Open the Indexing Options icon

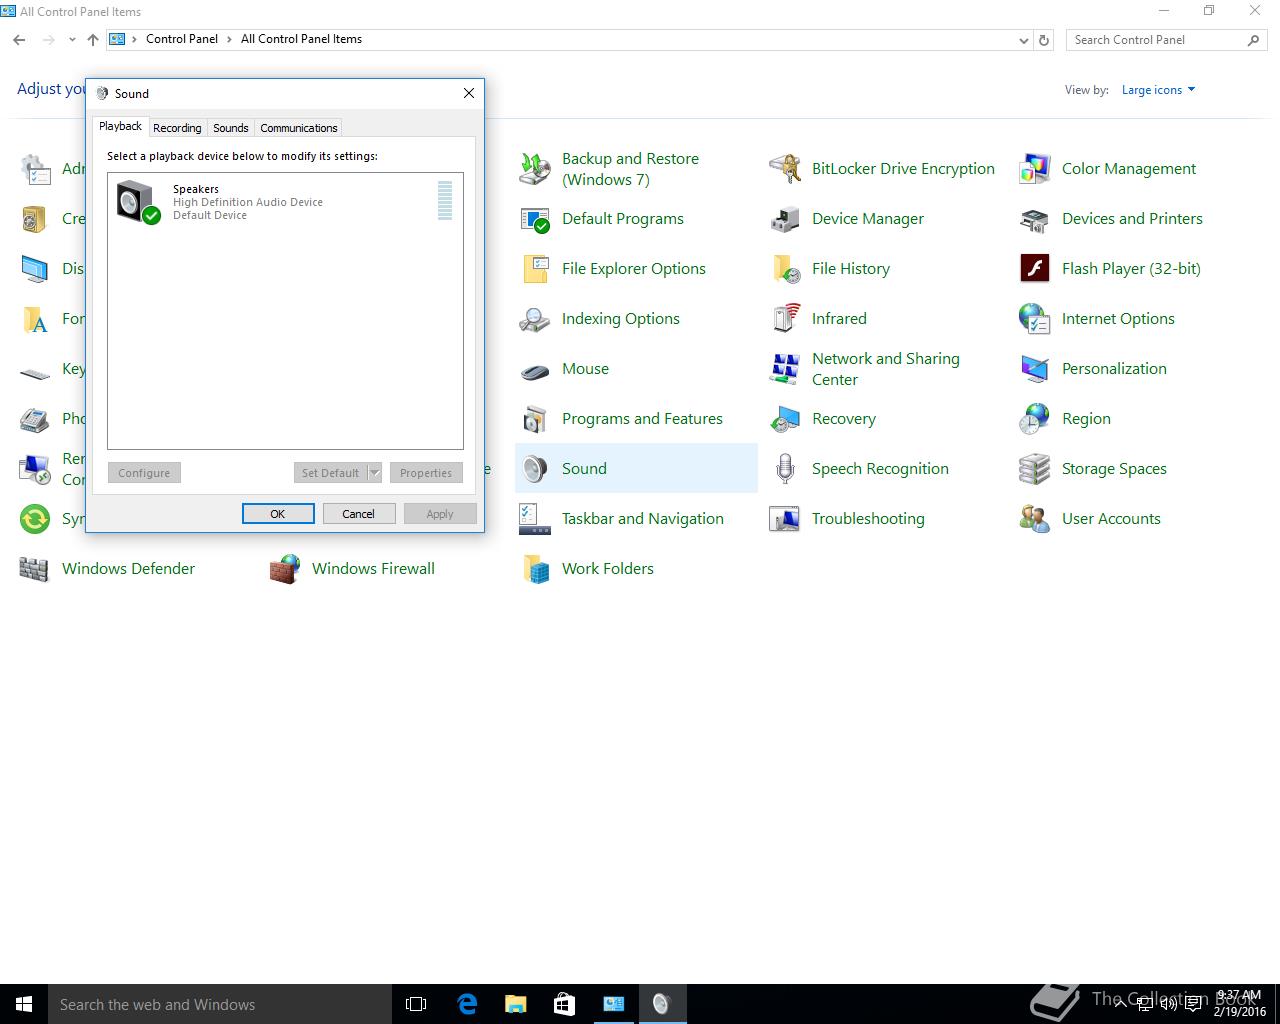tap(535, 319)
